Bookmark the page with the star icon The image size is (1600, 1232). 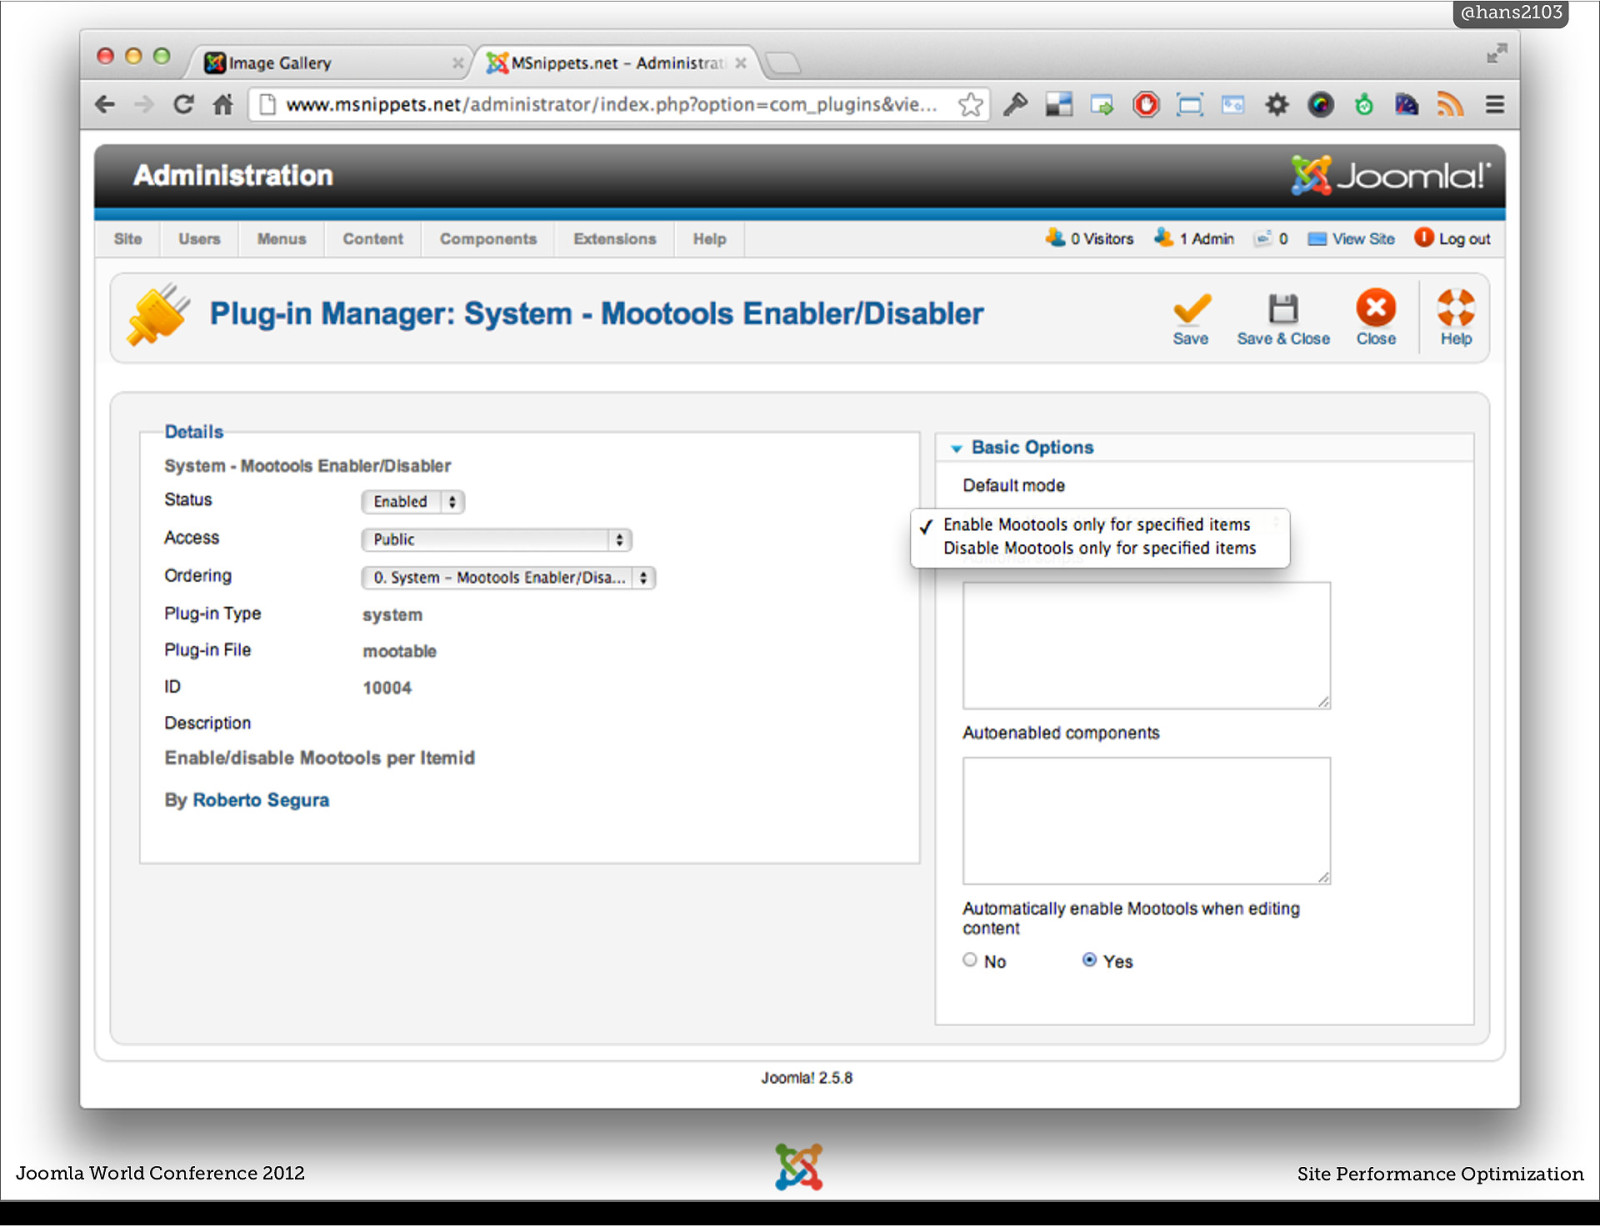(x=970, y=104)
